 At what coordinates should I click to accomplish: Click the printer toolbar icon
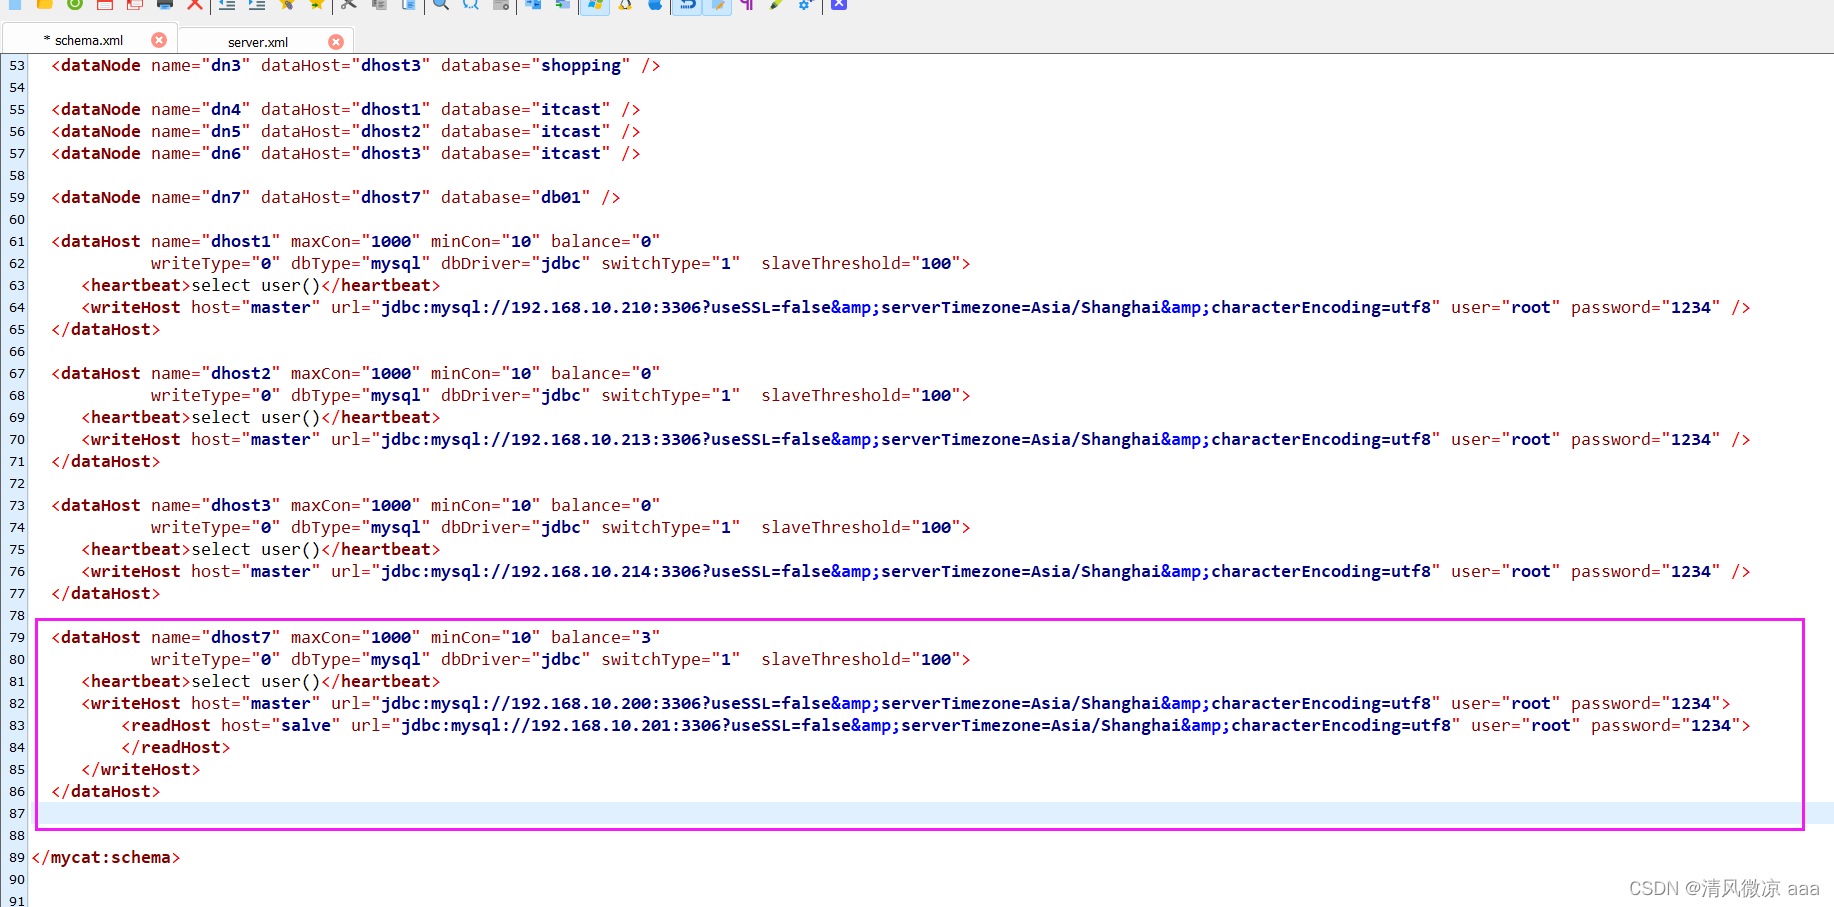point(165,4)
